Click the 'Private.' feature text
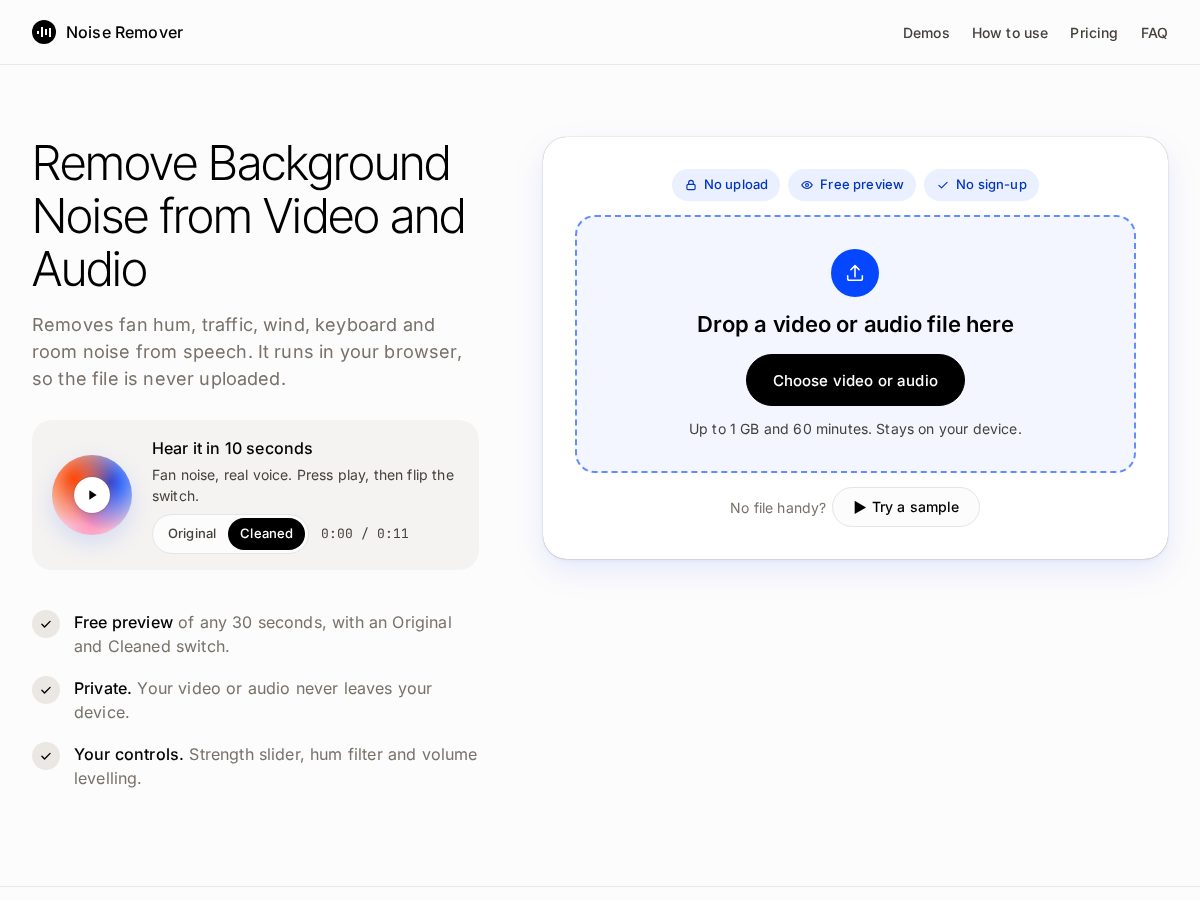The image size is (1200, 900). pyautogui.click(x=103, y=688)
